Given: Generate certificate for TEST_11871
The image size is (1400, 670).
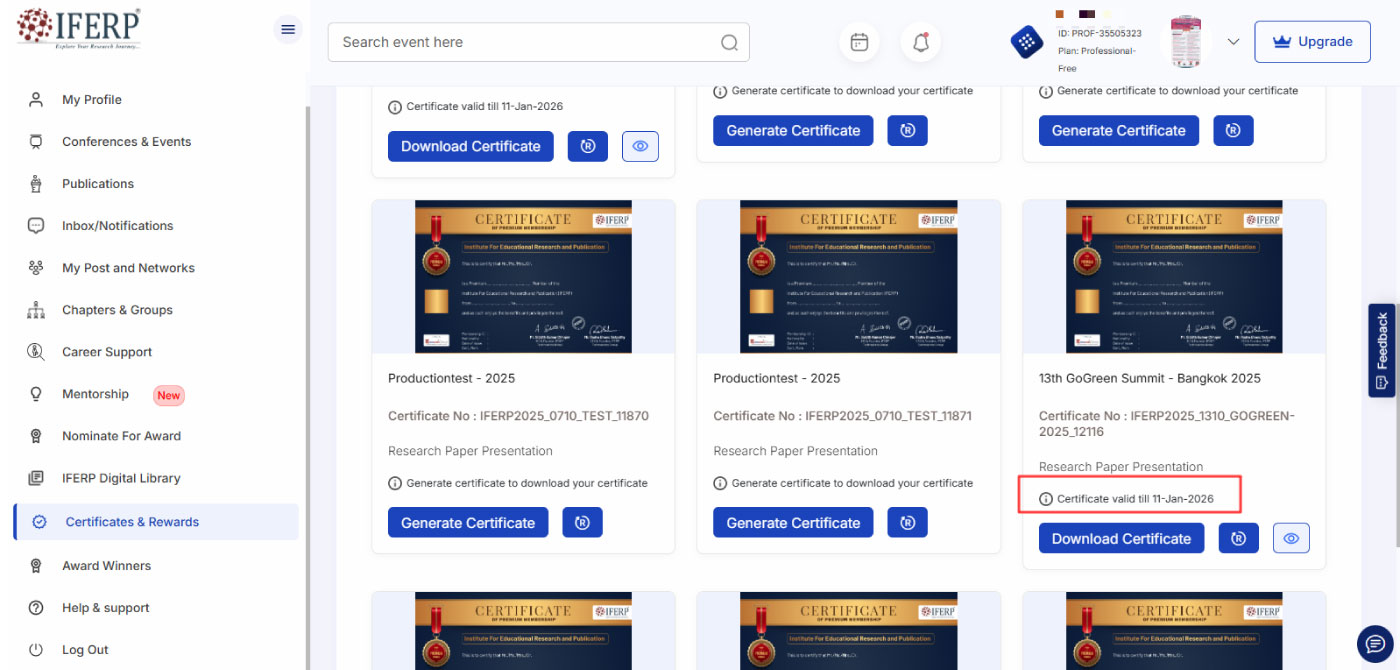Looking at the screenshot, I should (x=793, y=522).
